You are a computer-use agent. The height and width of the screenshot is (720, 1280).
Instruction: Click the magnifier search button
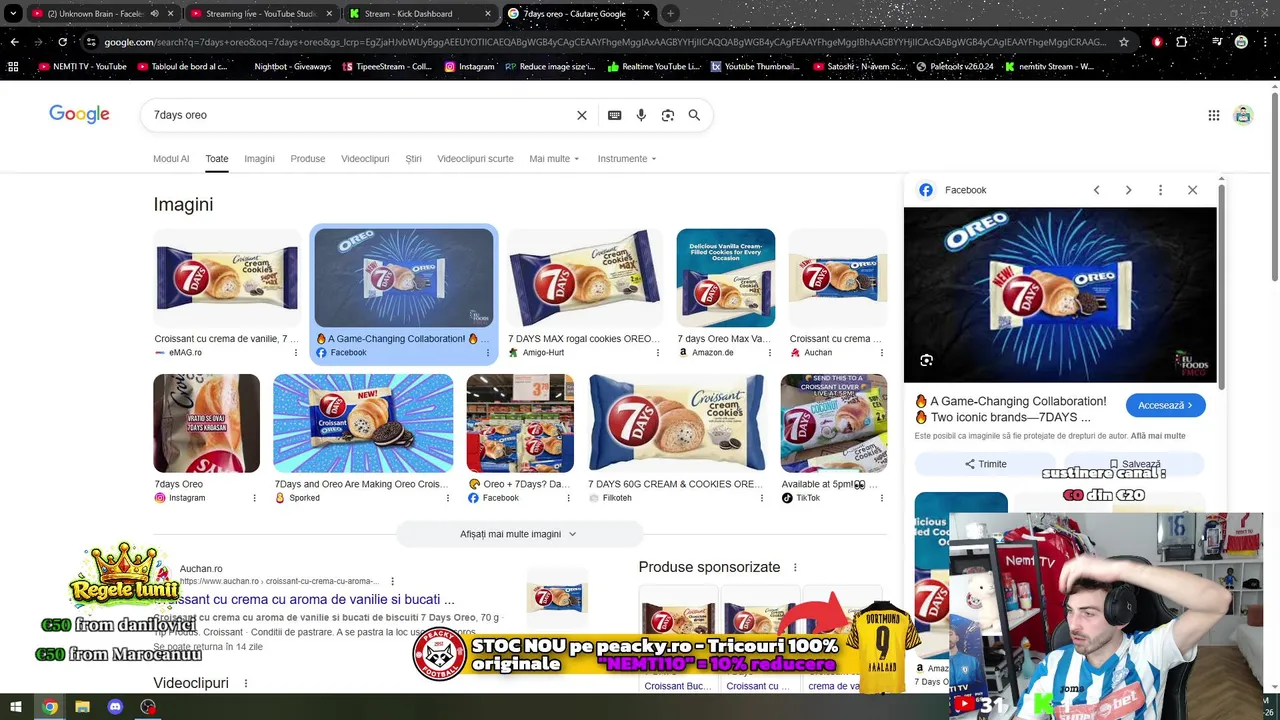point(694,115)
